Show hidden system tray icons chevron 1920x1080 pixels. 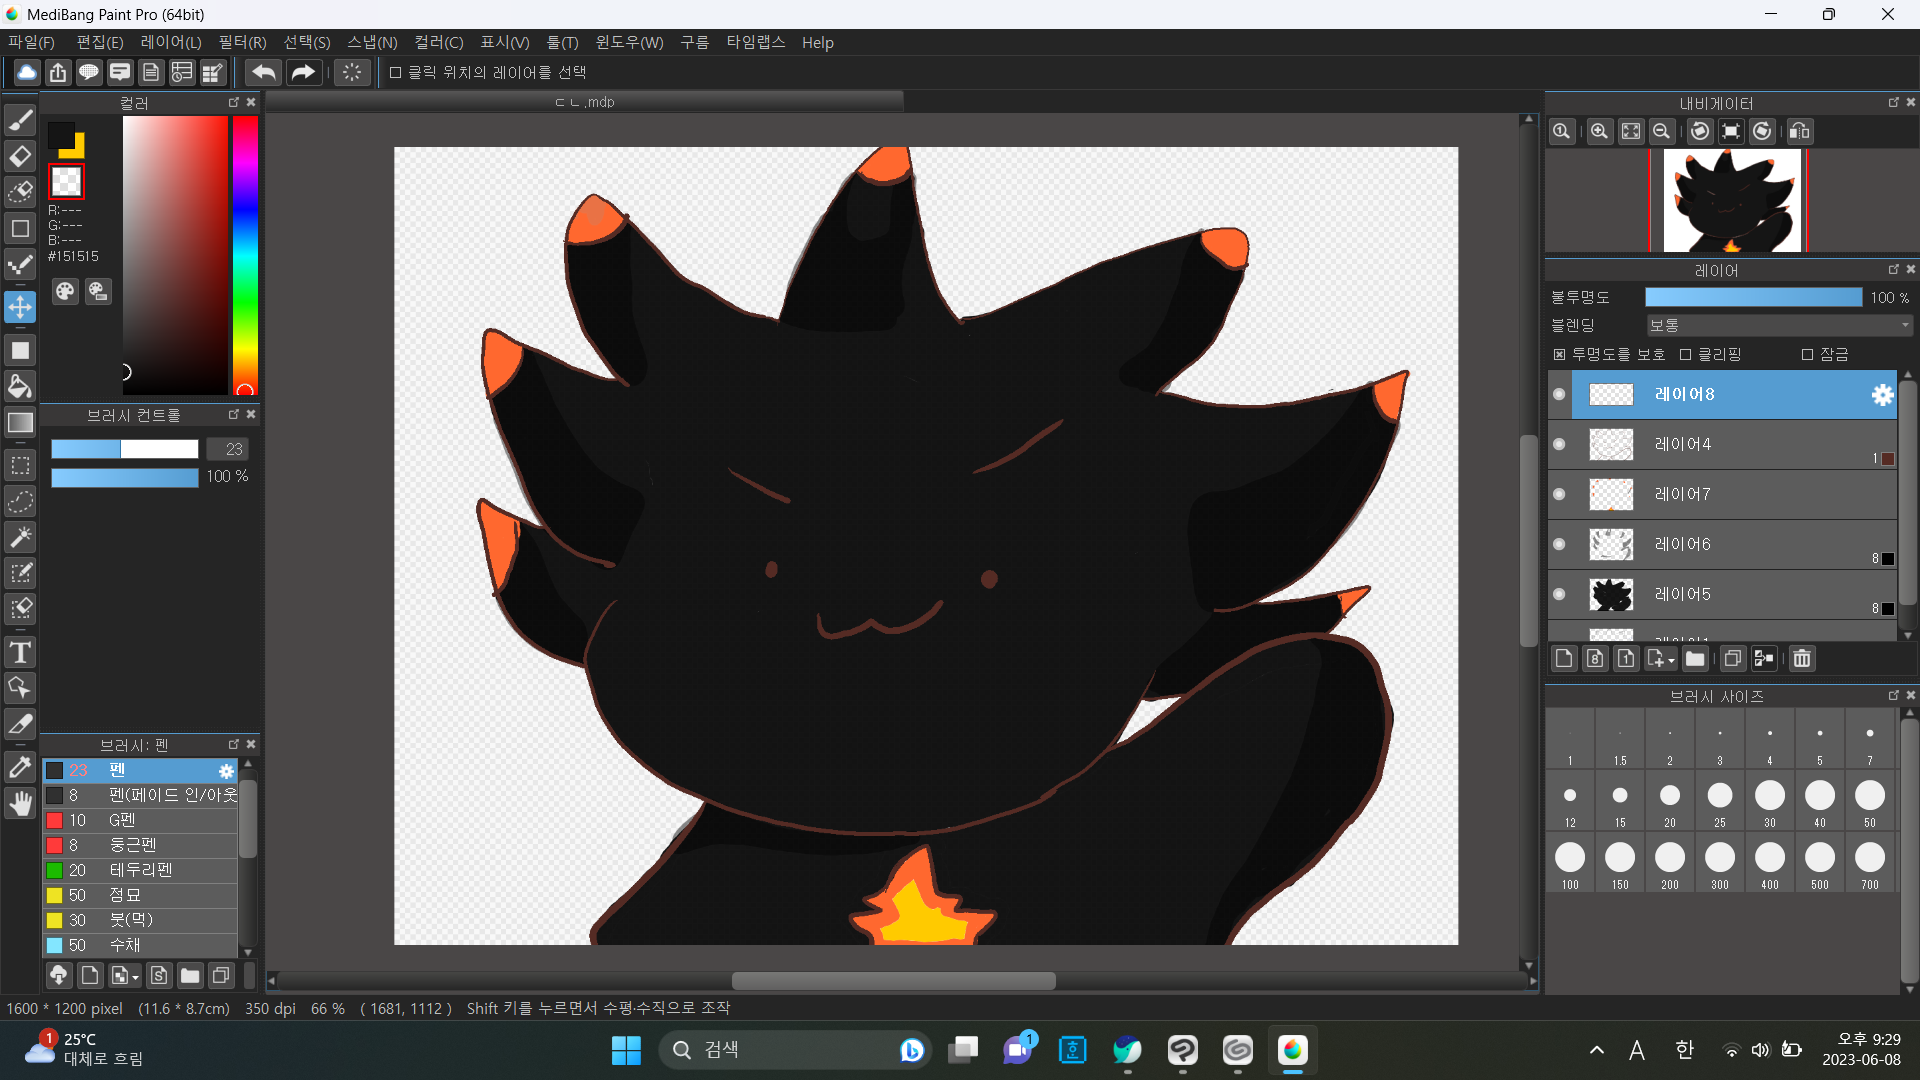[1596, 1050]
